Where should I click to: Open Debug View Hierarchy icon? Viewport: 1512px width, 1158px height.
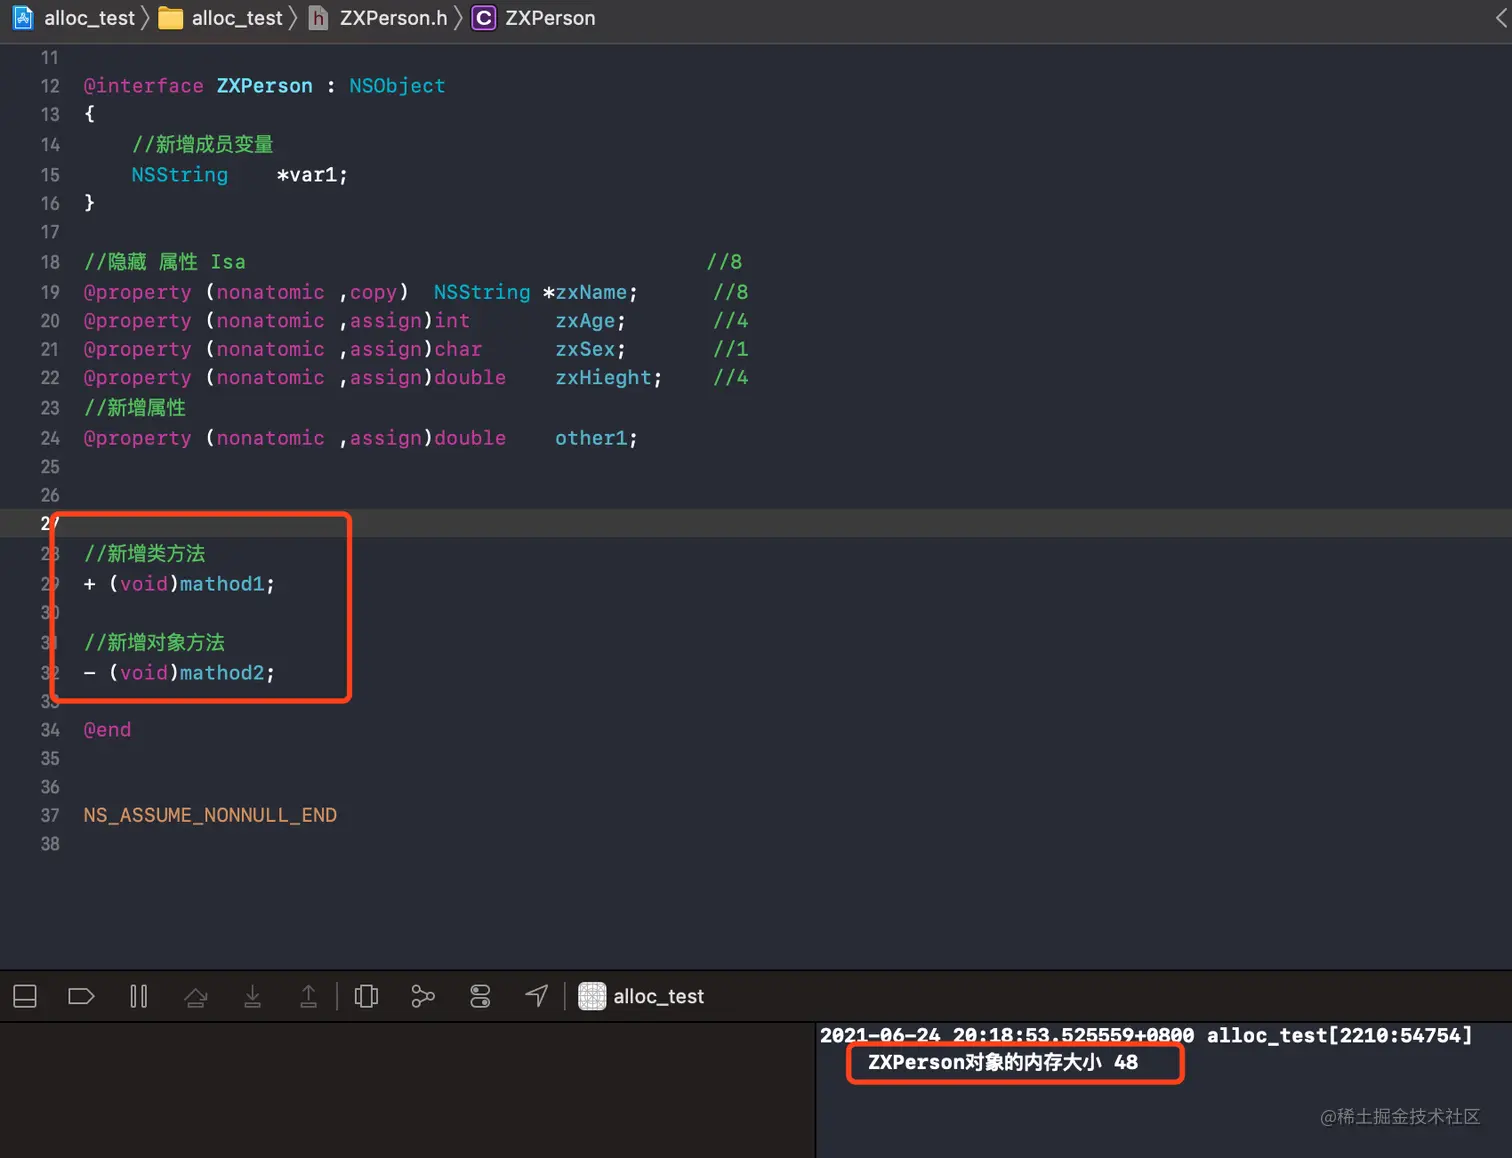[367, 996]
